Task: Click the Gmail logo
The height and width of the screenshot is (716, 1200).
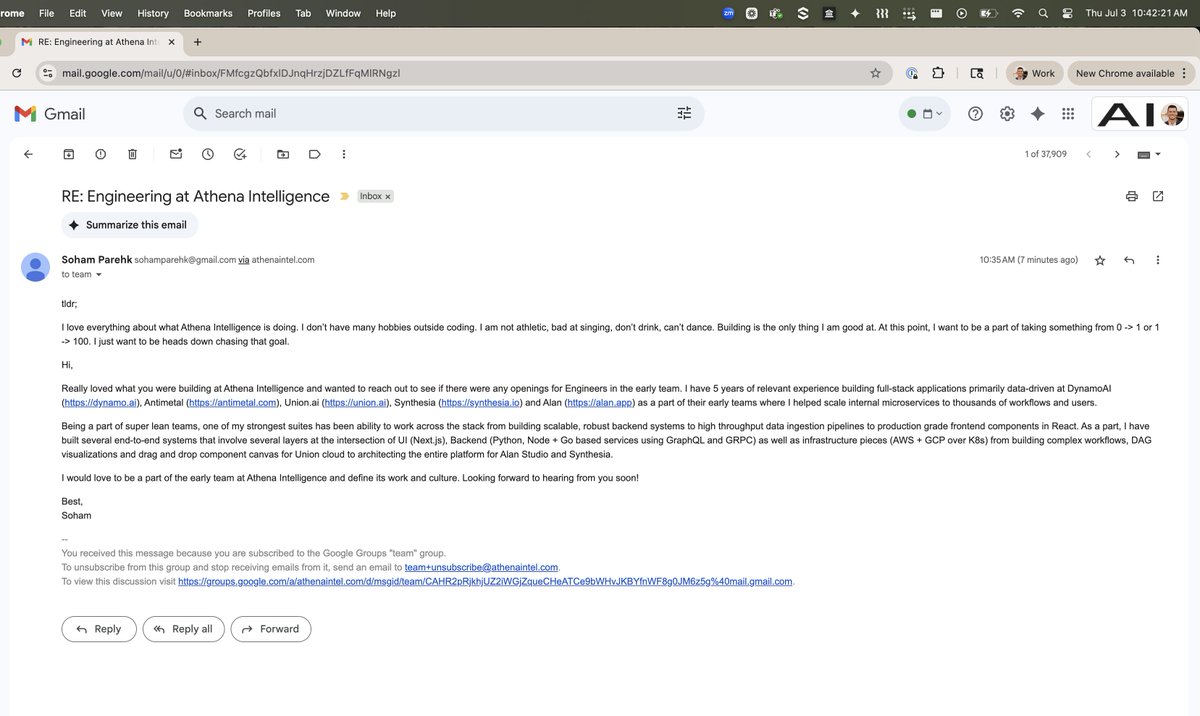Action: [x=50, y=114]
